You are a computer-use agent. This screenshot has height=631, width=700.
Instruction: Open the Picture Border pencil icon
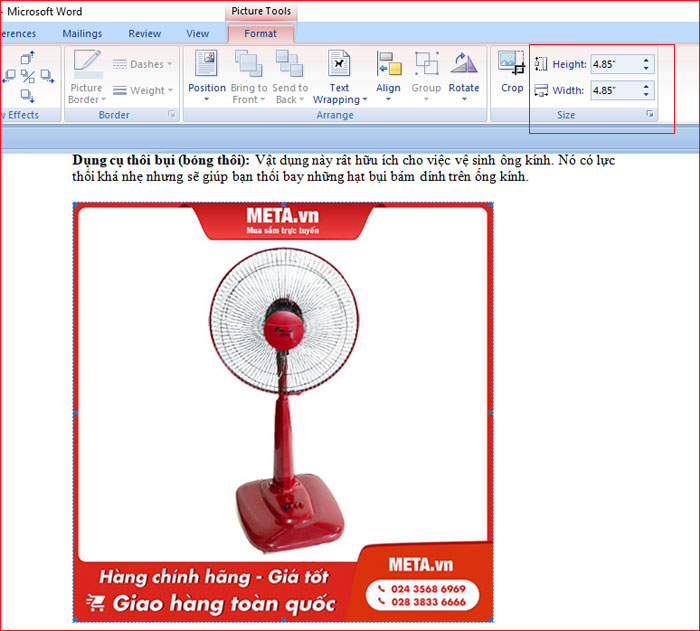point(87,63)
